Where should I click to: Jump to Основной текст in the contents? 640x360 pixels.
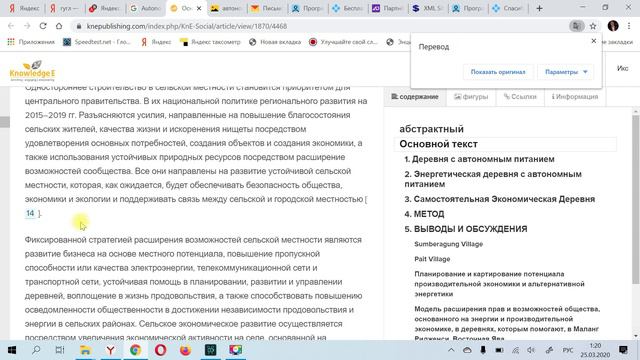(438, 144)
